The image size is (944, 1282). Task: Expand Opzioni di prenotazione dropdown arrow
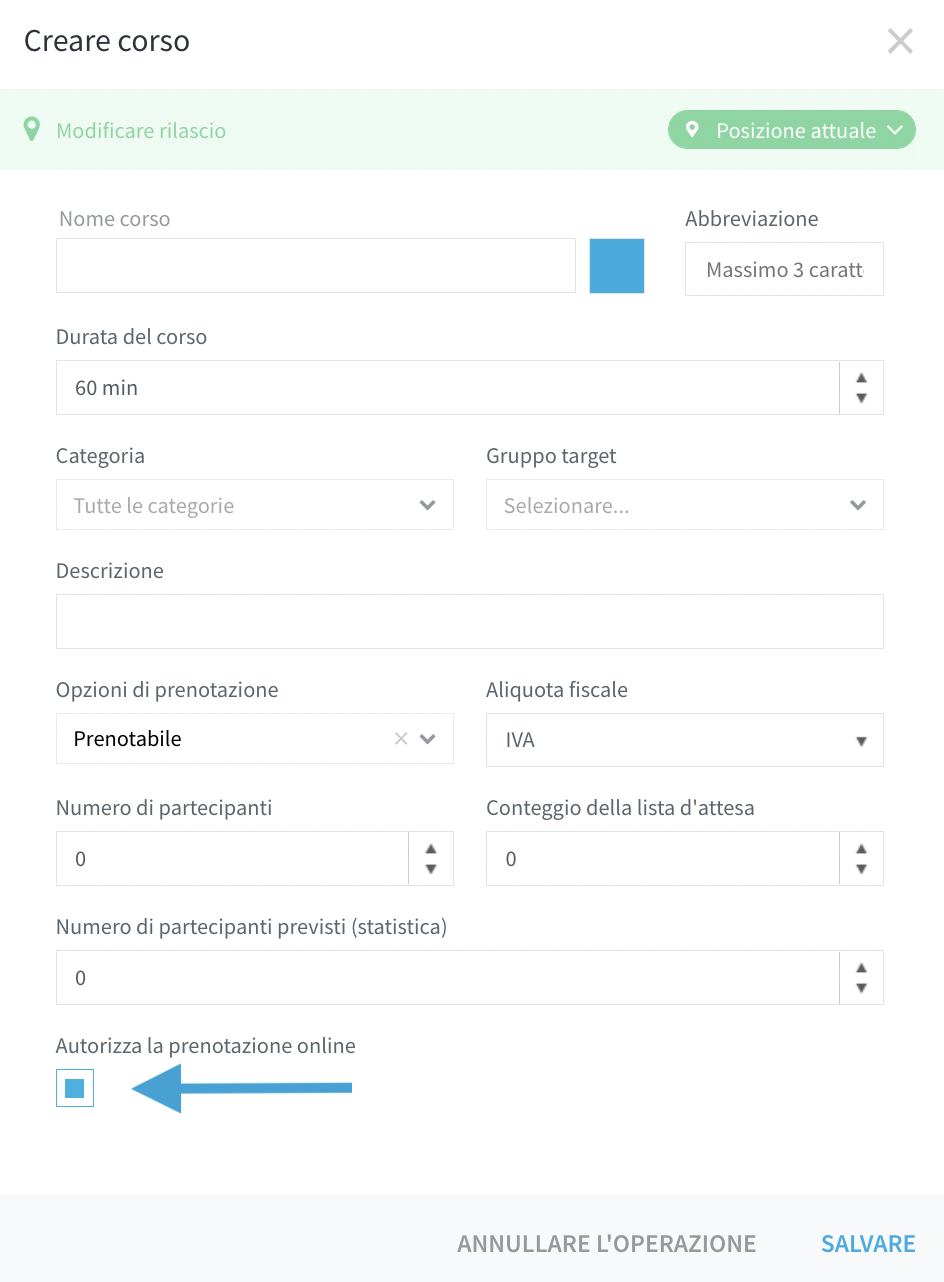pos(428,739)
